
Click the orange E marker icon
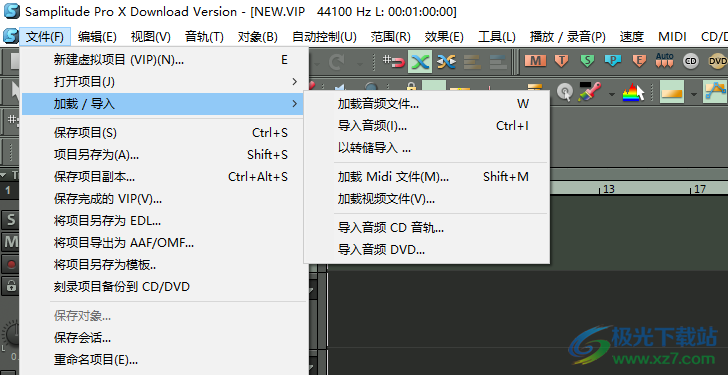[639, 61]
